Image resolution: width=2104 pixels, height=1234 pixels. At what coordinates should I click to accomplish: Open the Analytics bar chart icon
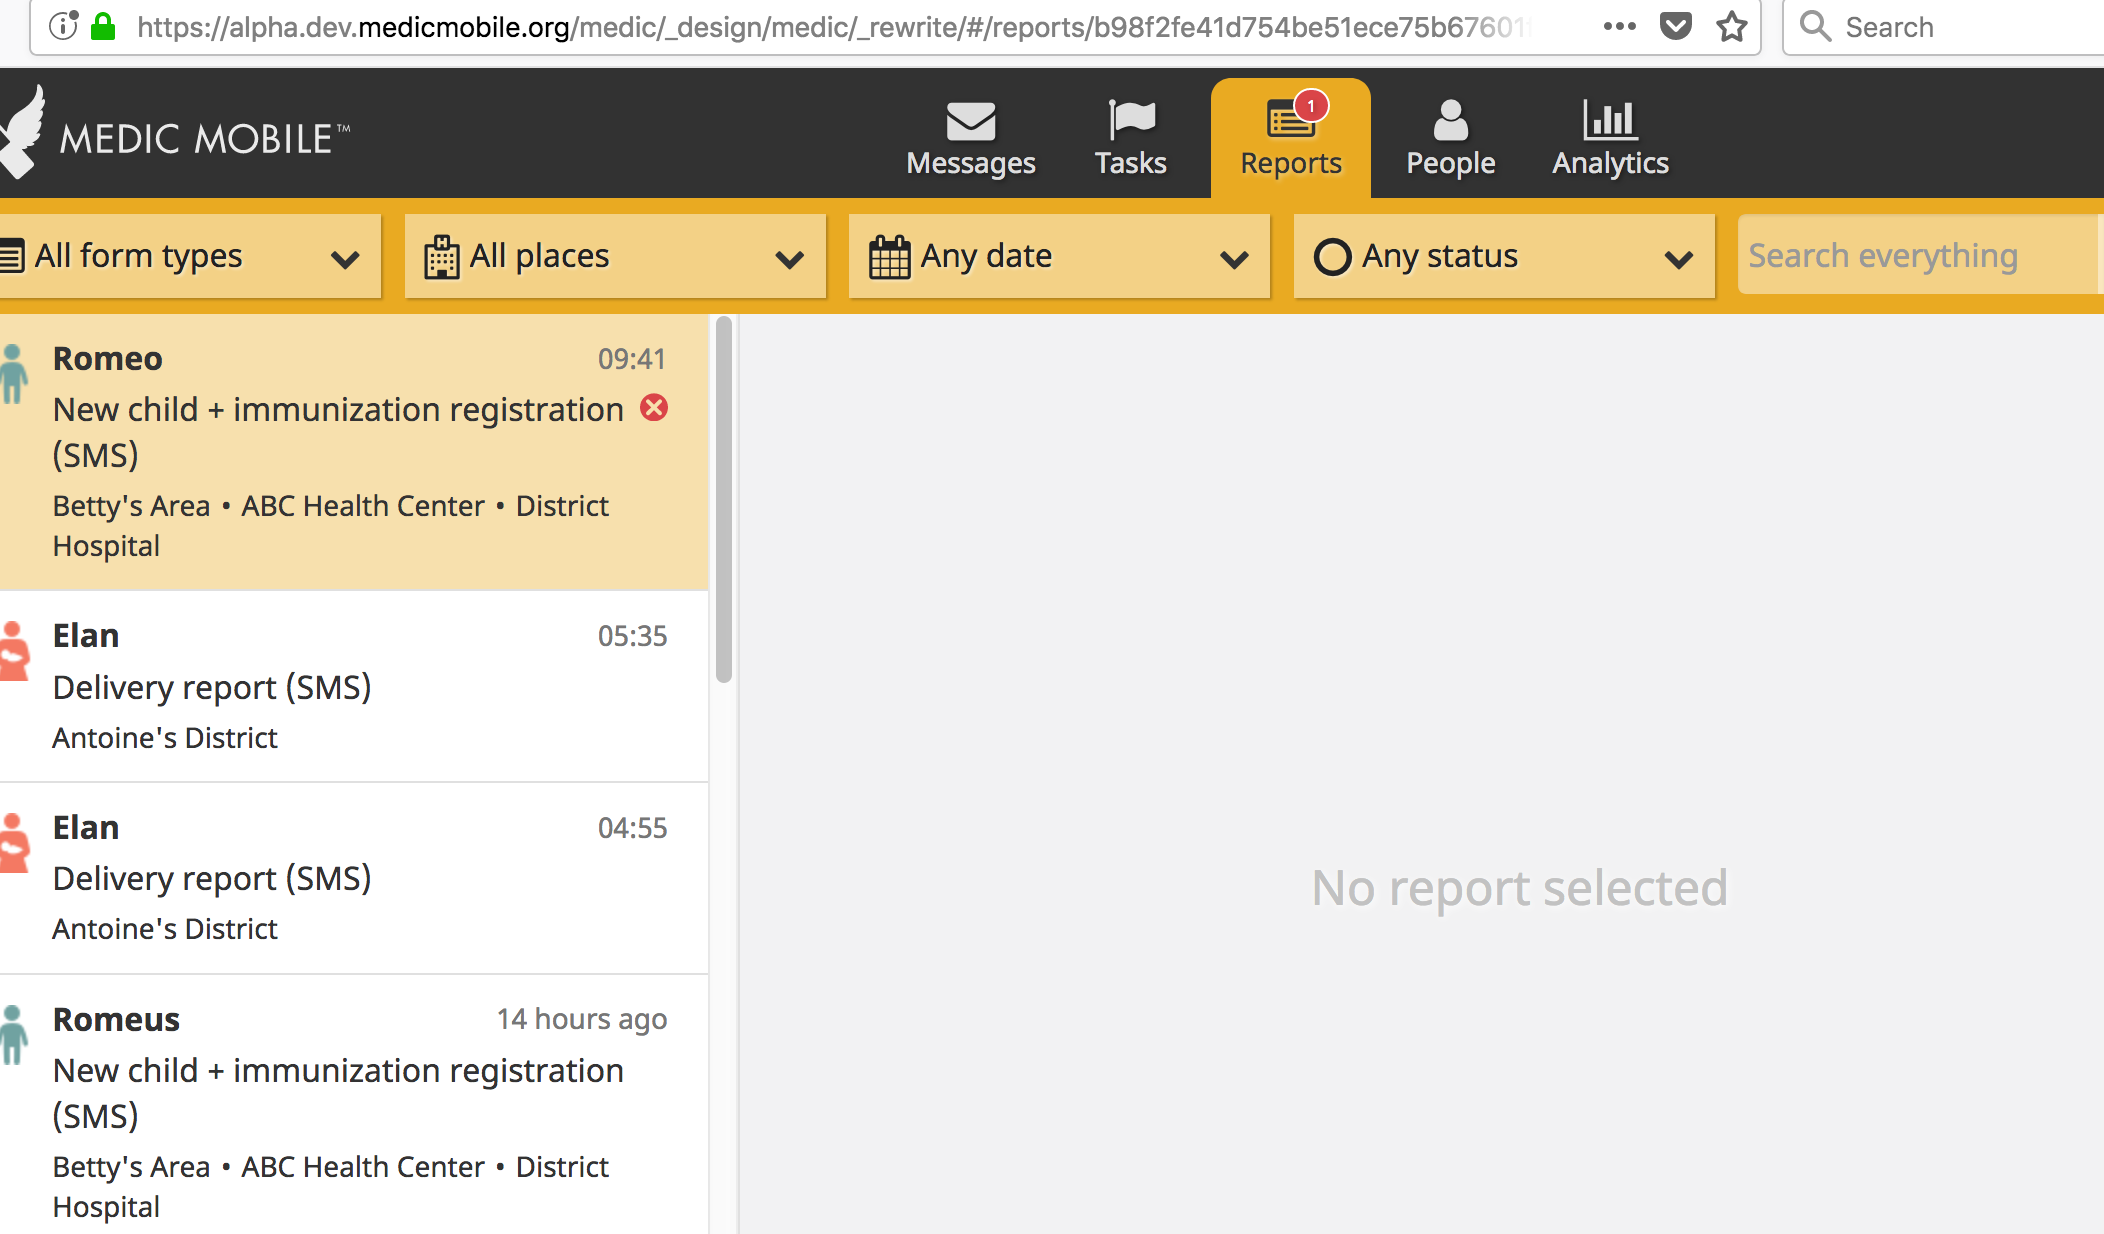point(1610,121)
